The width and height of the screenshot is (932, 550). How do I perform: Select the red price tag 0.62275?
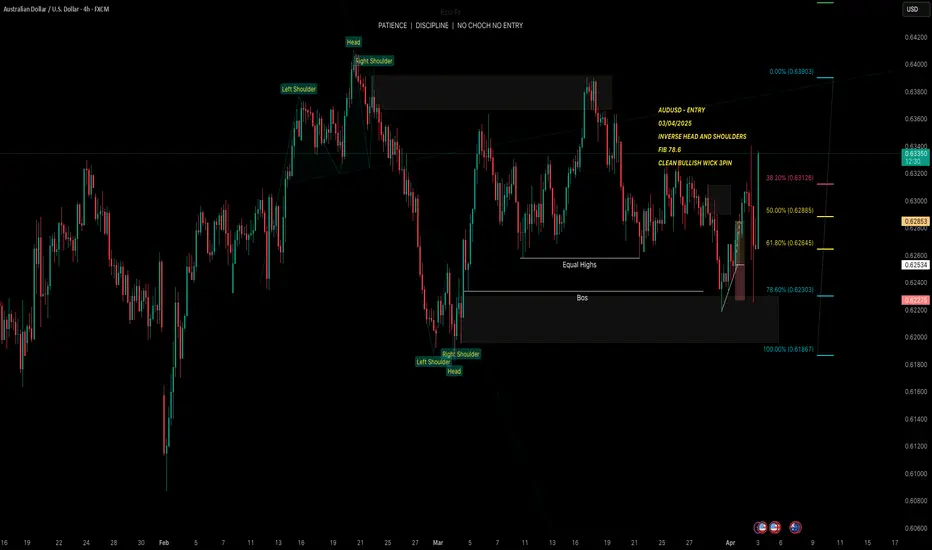tap(915, 300)
